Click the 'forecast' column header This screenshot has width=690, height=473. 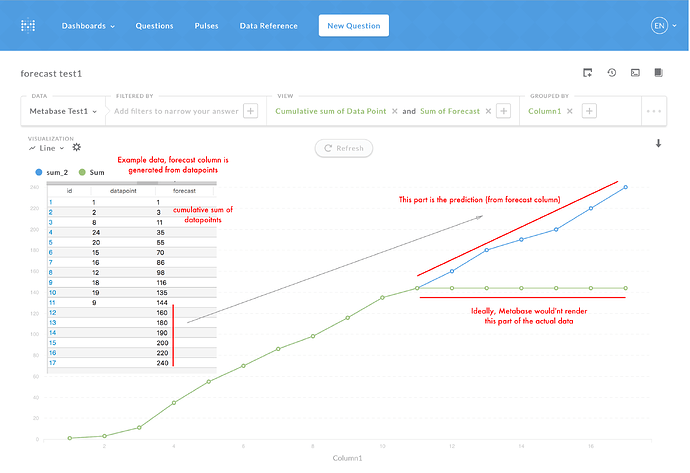tap(184, 191)
